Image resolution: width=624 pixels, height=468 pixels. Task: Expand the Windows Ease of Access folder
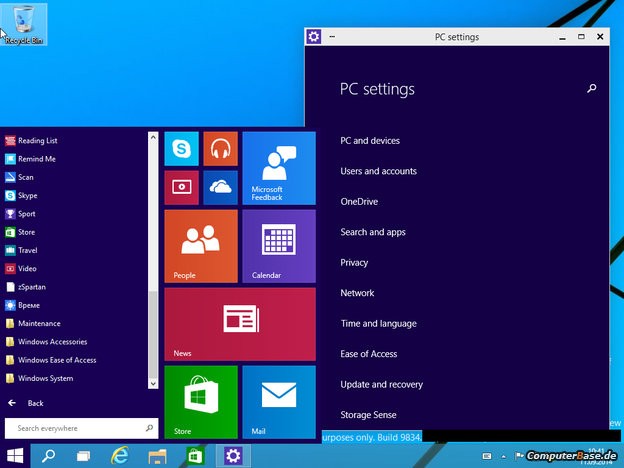(x=57, y=360)
